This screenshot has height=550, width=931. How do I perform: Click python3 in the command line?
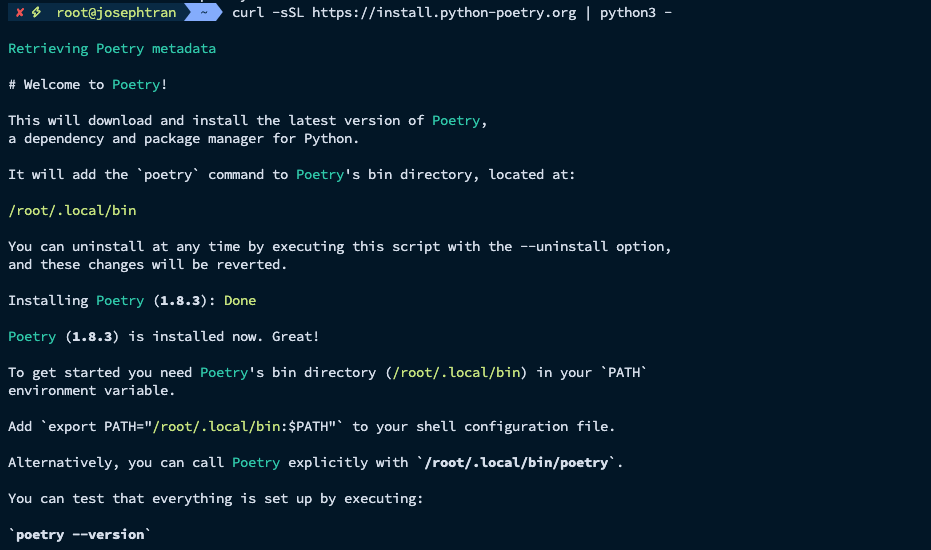tap(628, 13)
